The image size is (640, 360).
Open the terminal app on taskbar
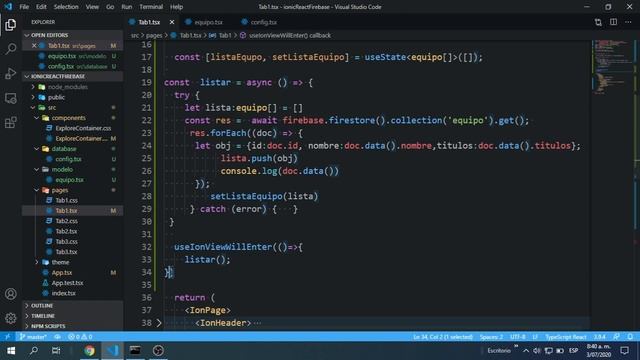tap(135, 351)
